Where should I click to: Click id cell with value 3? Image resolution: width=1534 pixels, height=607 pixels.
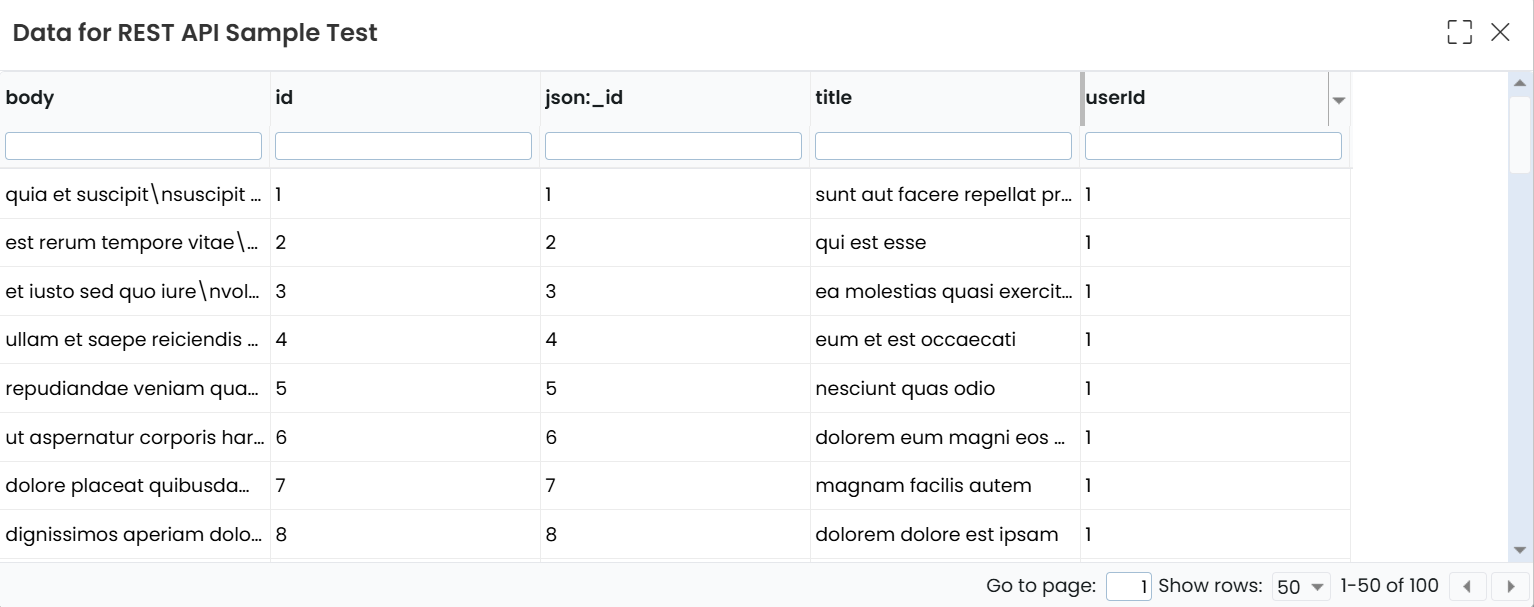(x=405, y=291)
